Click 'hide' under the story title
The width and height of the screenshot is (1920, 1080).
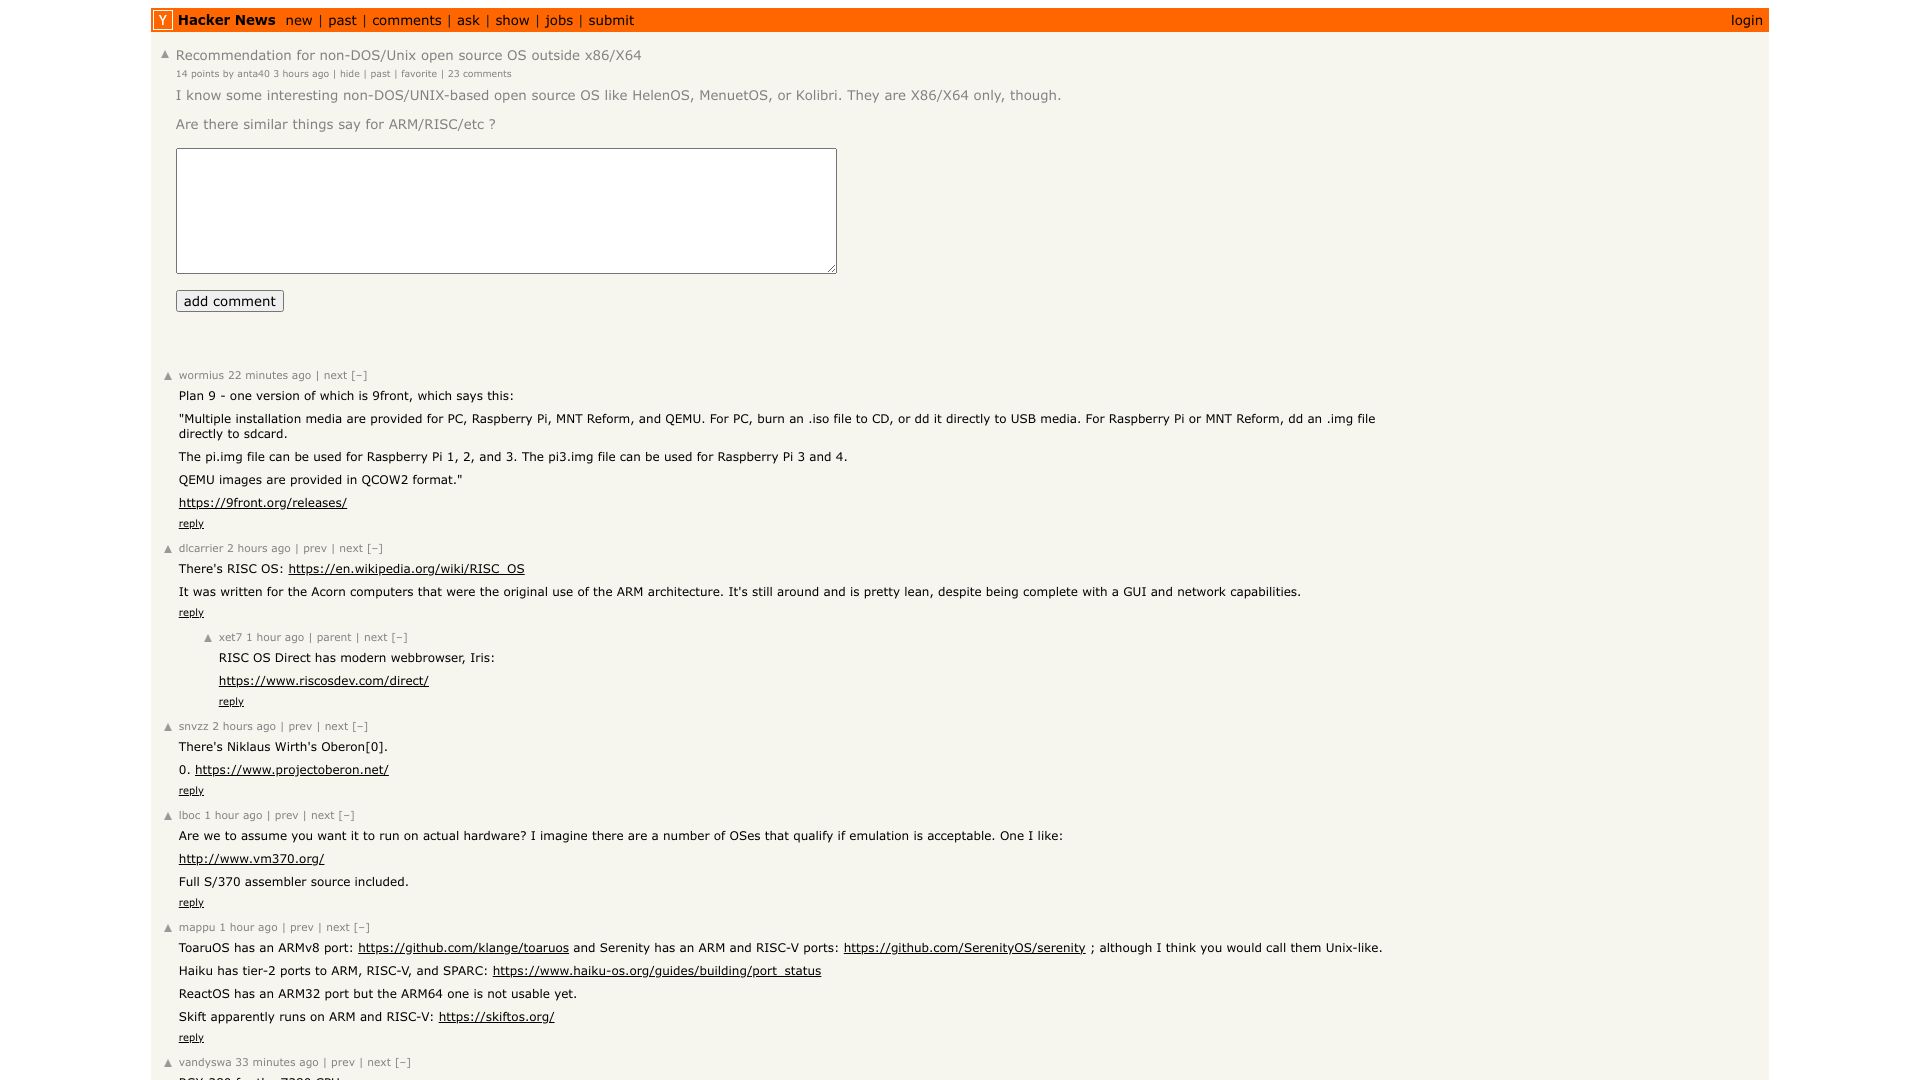pyautogui.click(x=350, y=74)
